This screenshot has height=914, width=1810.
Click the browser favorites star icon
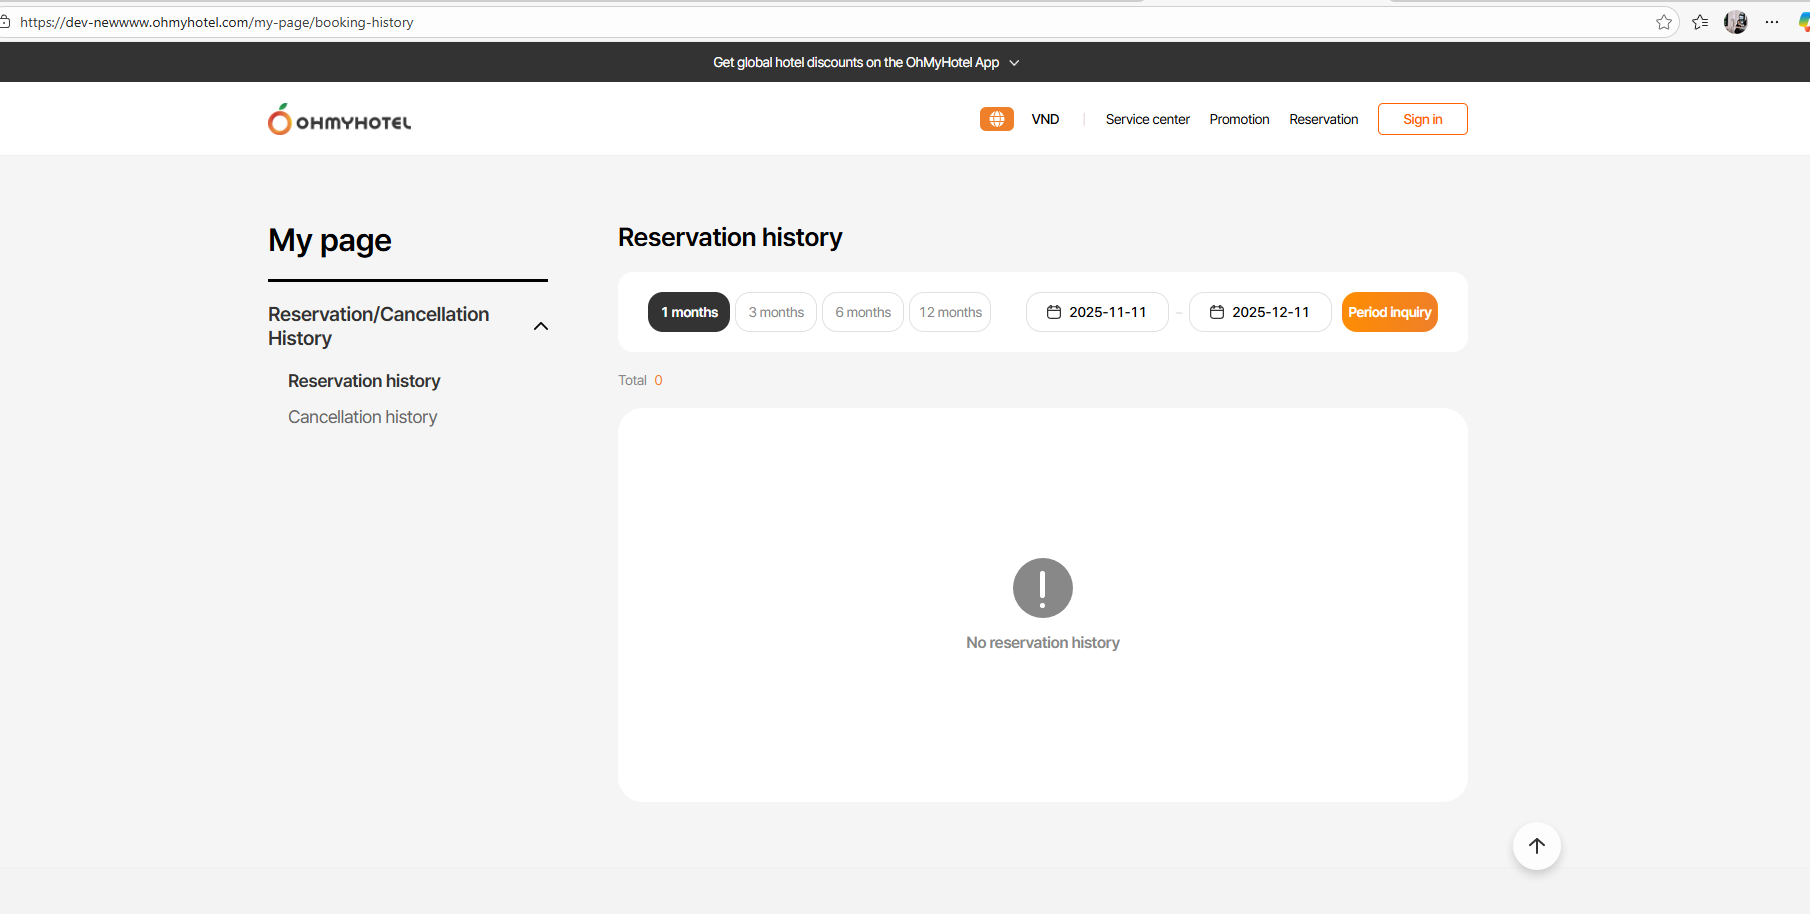(x=1664, y=22)
